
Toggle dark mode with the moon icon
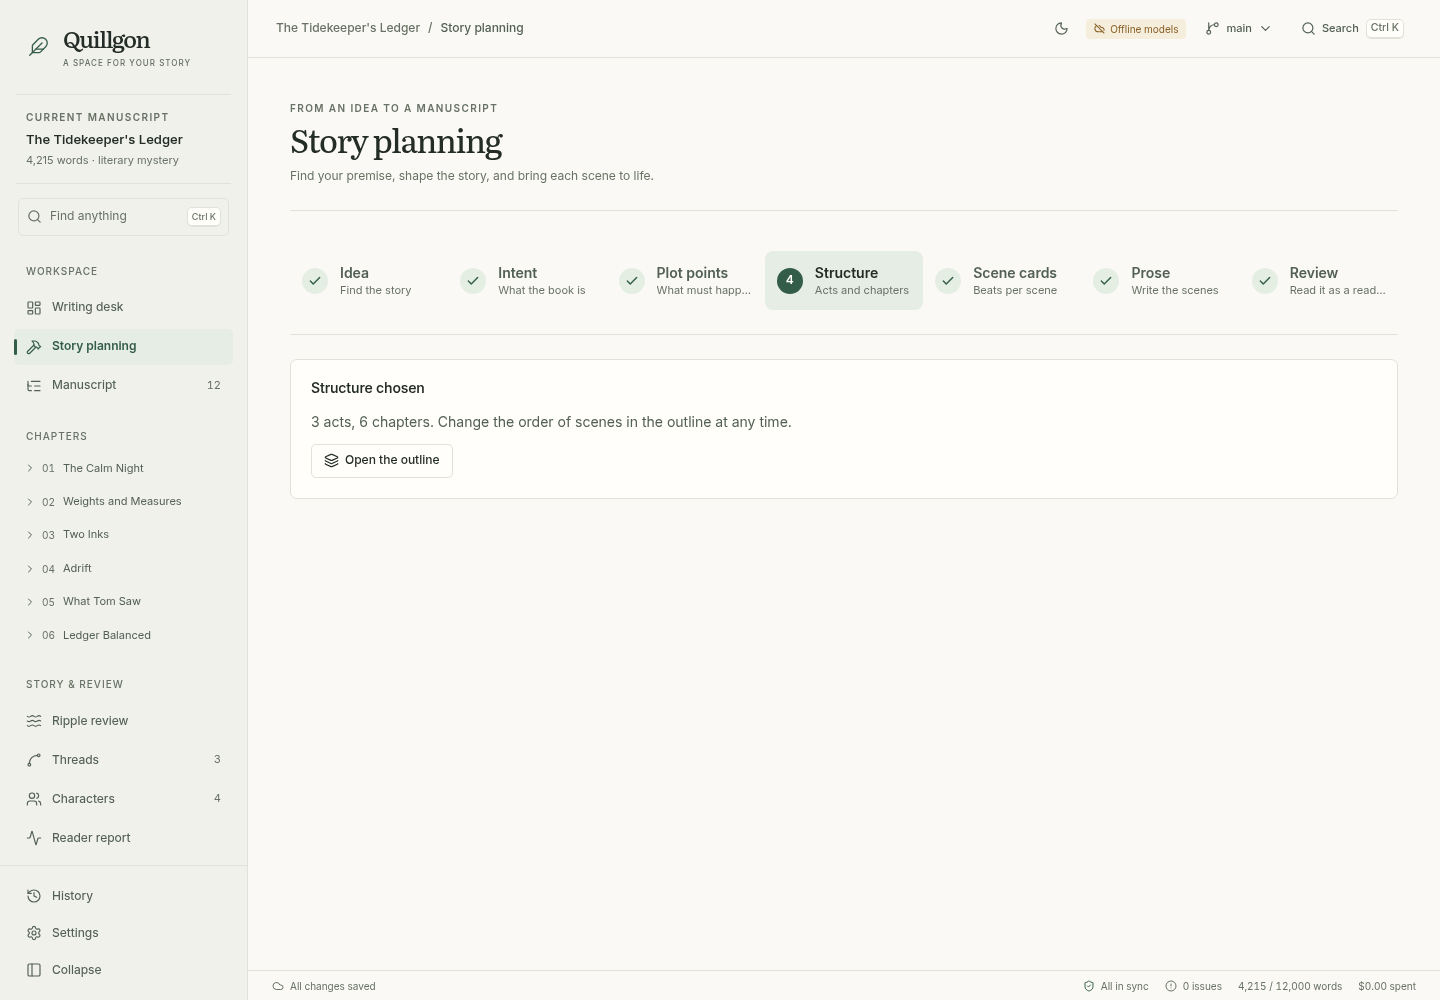[1062, 29]
